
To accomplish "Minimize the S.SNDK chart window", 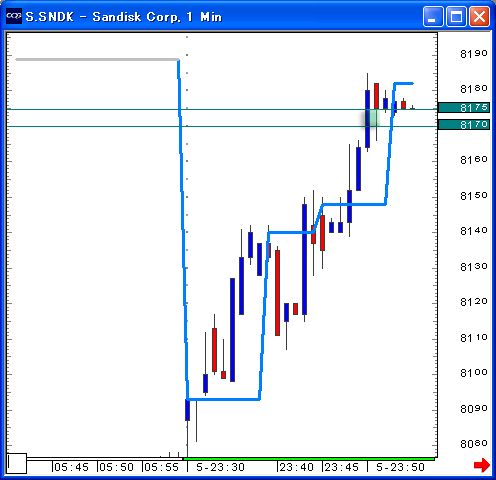I will click(433, 16).
